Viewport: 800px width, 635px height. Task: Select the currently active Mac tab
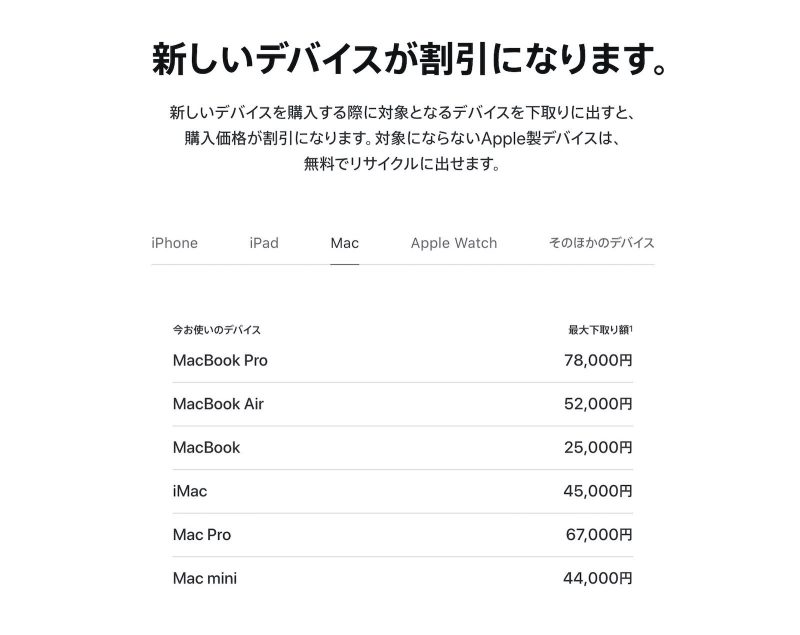point(344,242)
